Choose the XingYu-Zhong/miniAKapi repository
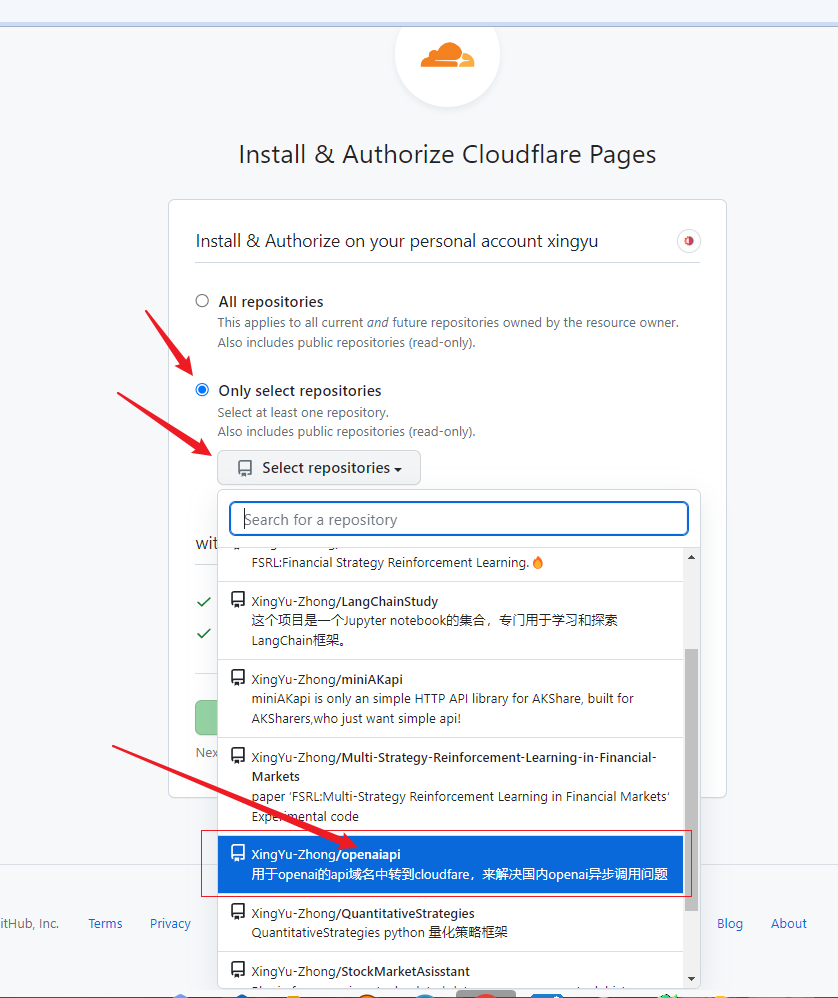The image size is (838, 998). pyautogui.click(x=450, y=699)
